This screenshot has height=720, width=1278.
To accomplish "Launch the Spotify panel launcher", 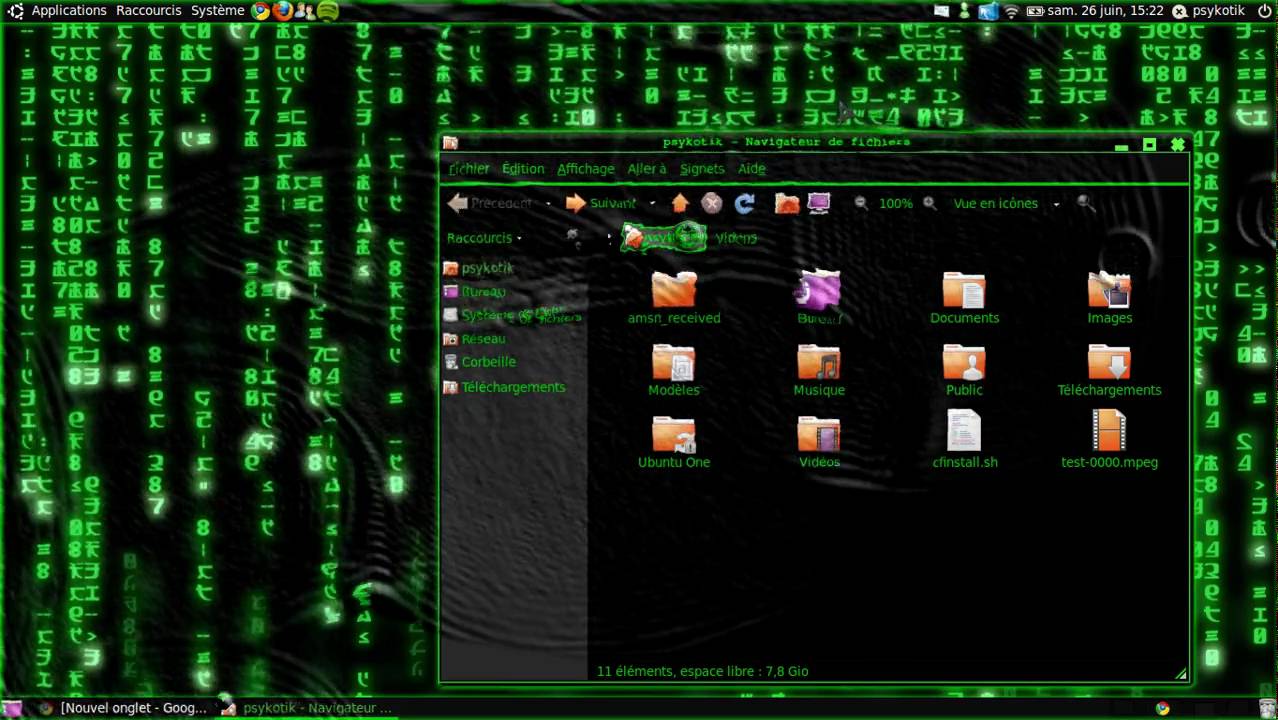I will pos(328,11).
